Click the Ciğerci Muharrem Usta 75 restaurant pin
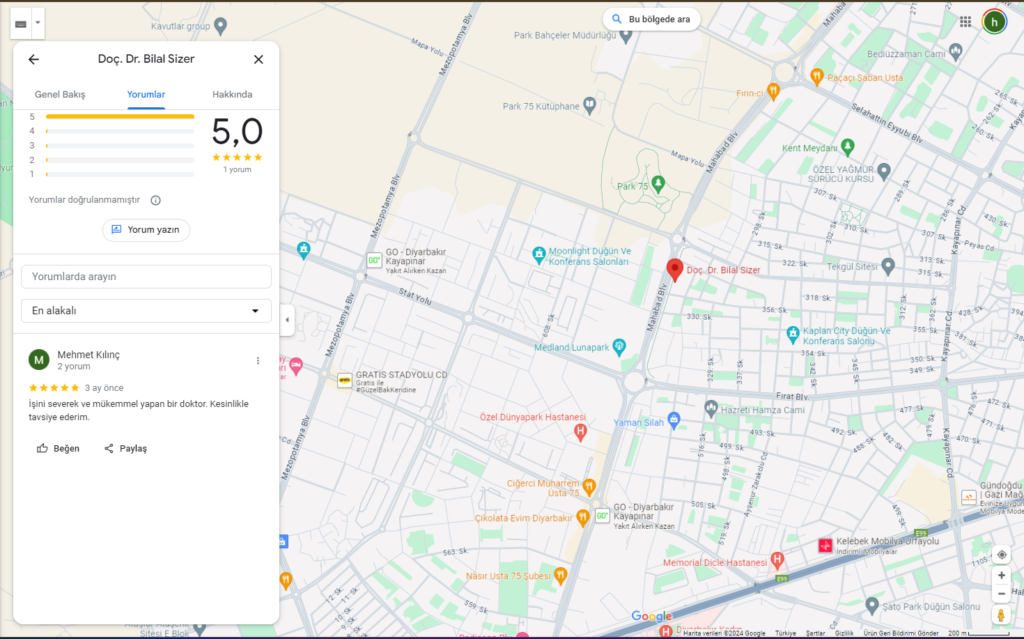The width and height of the screenshot is (1024, 639). pos(588,485)
